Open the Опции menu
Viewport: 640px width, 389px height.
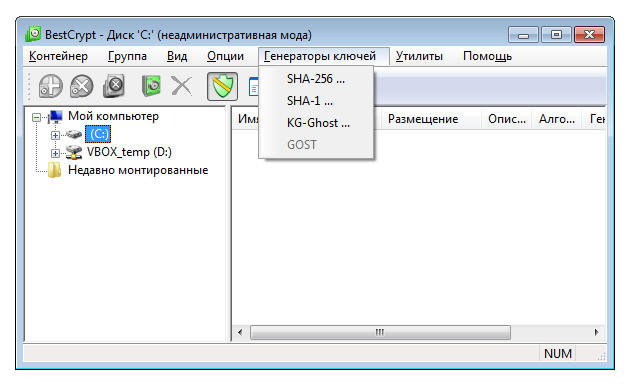point(225,56)
